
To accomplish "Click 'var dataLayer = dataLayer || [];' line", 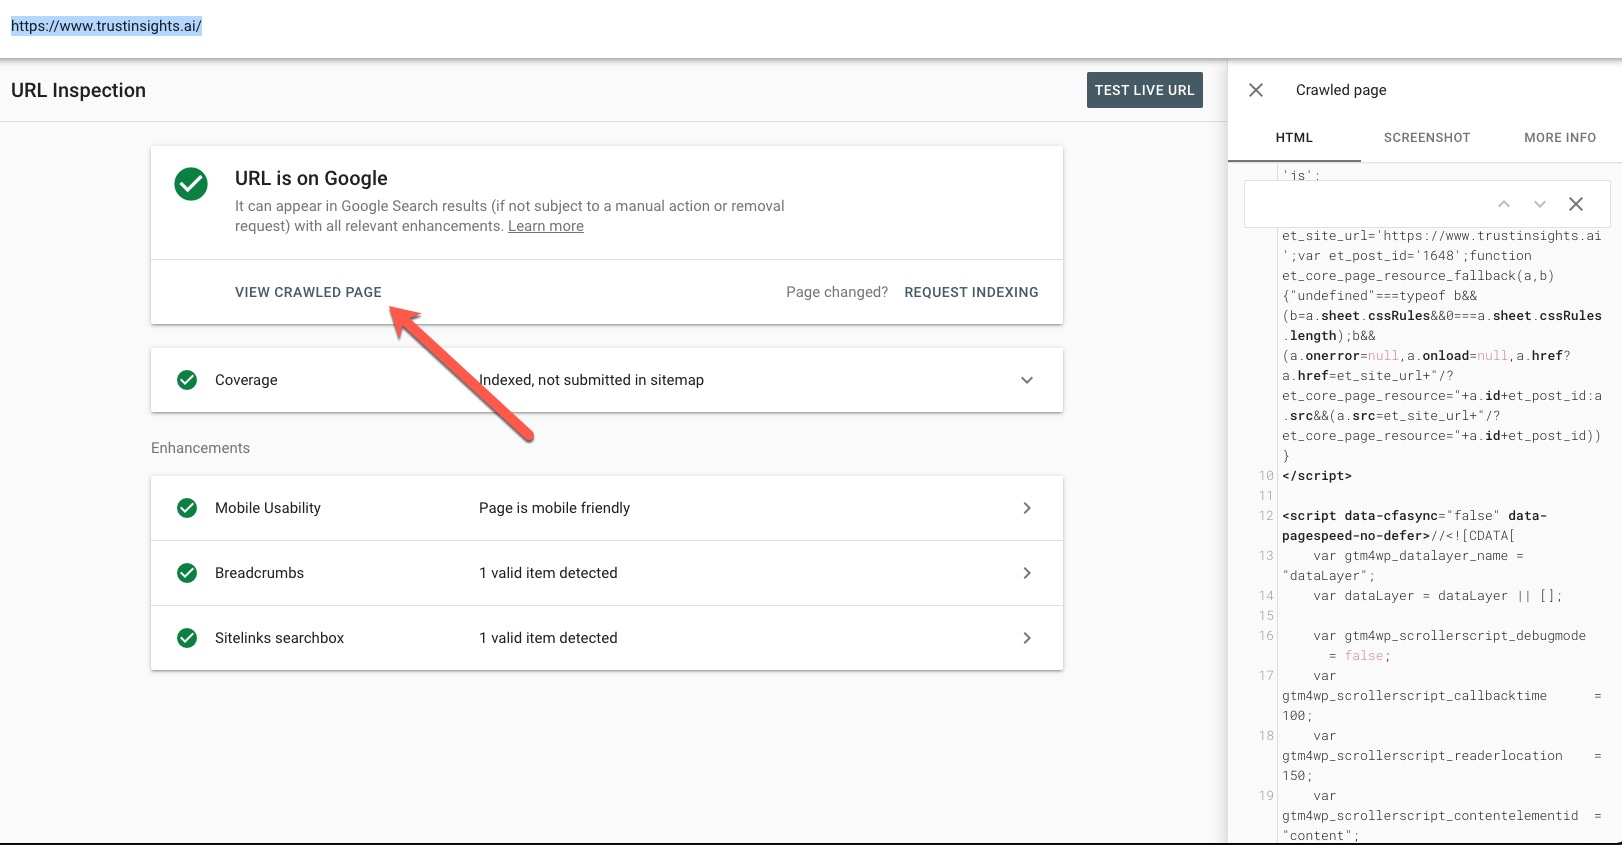I will [x=1437, y=596].
